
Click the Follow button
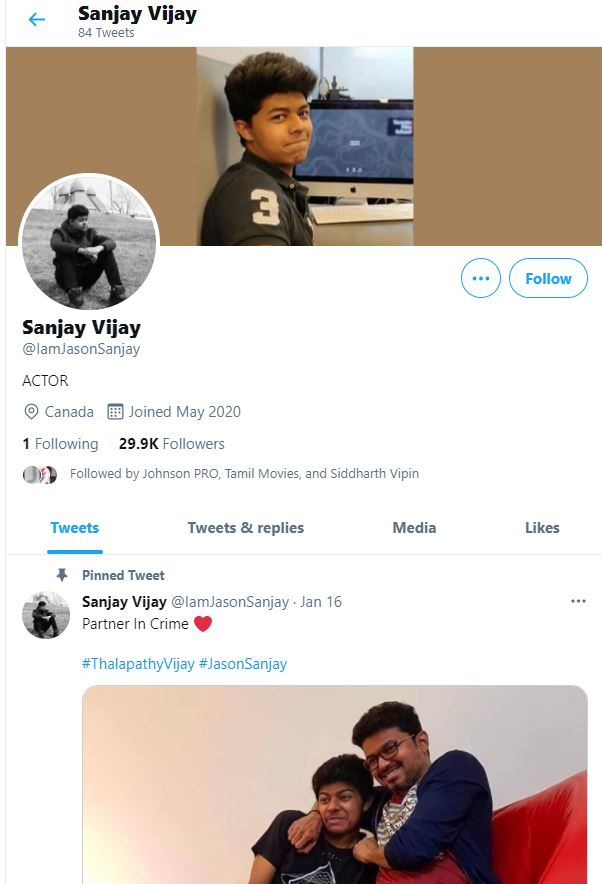(548, 279)
